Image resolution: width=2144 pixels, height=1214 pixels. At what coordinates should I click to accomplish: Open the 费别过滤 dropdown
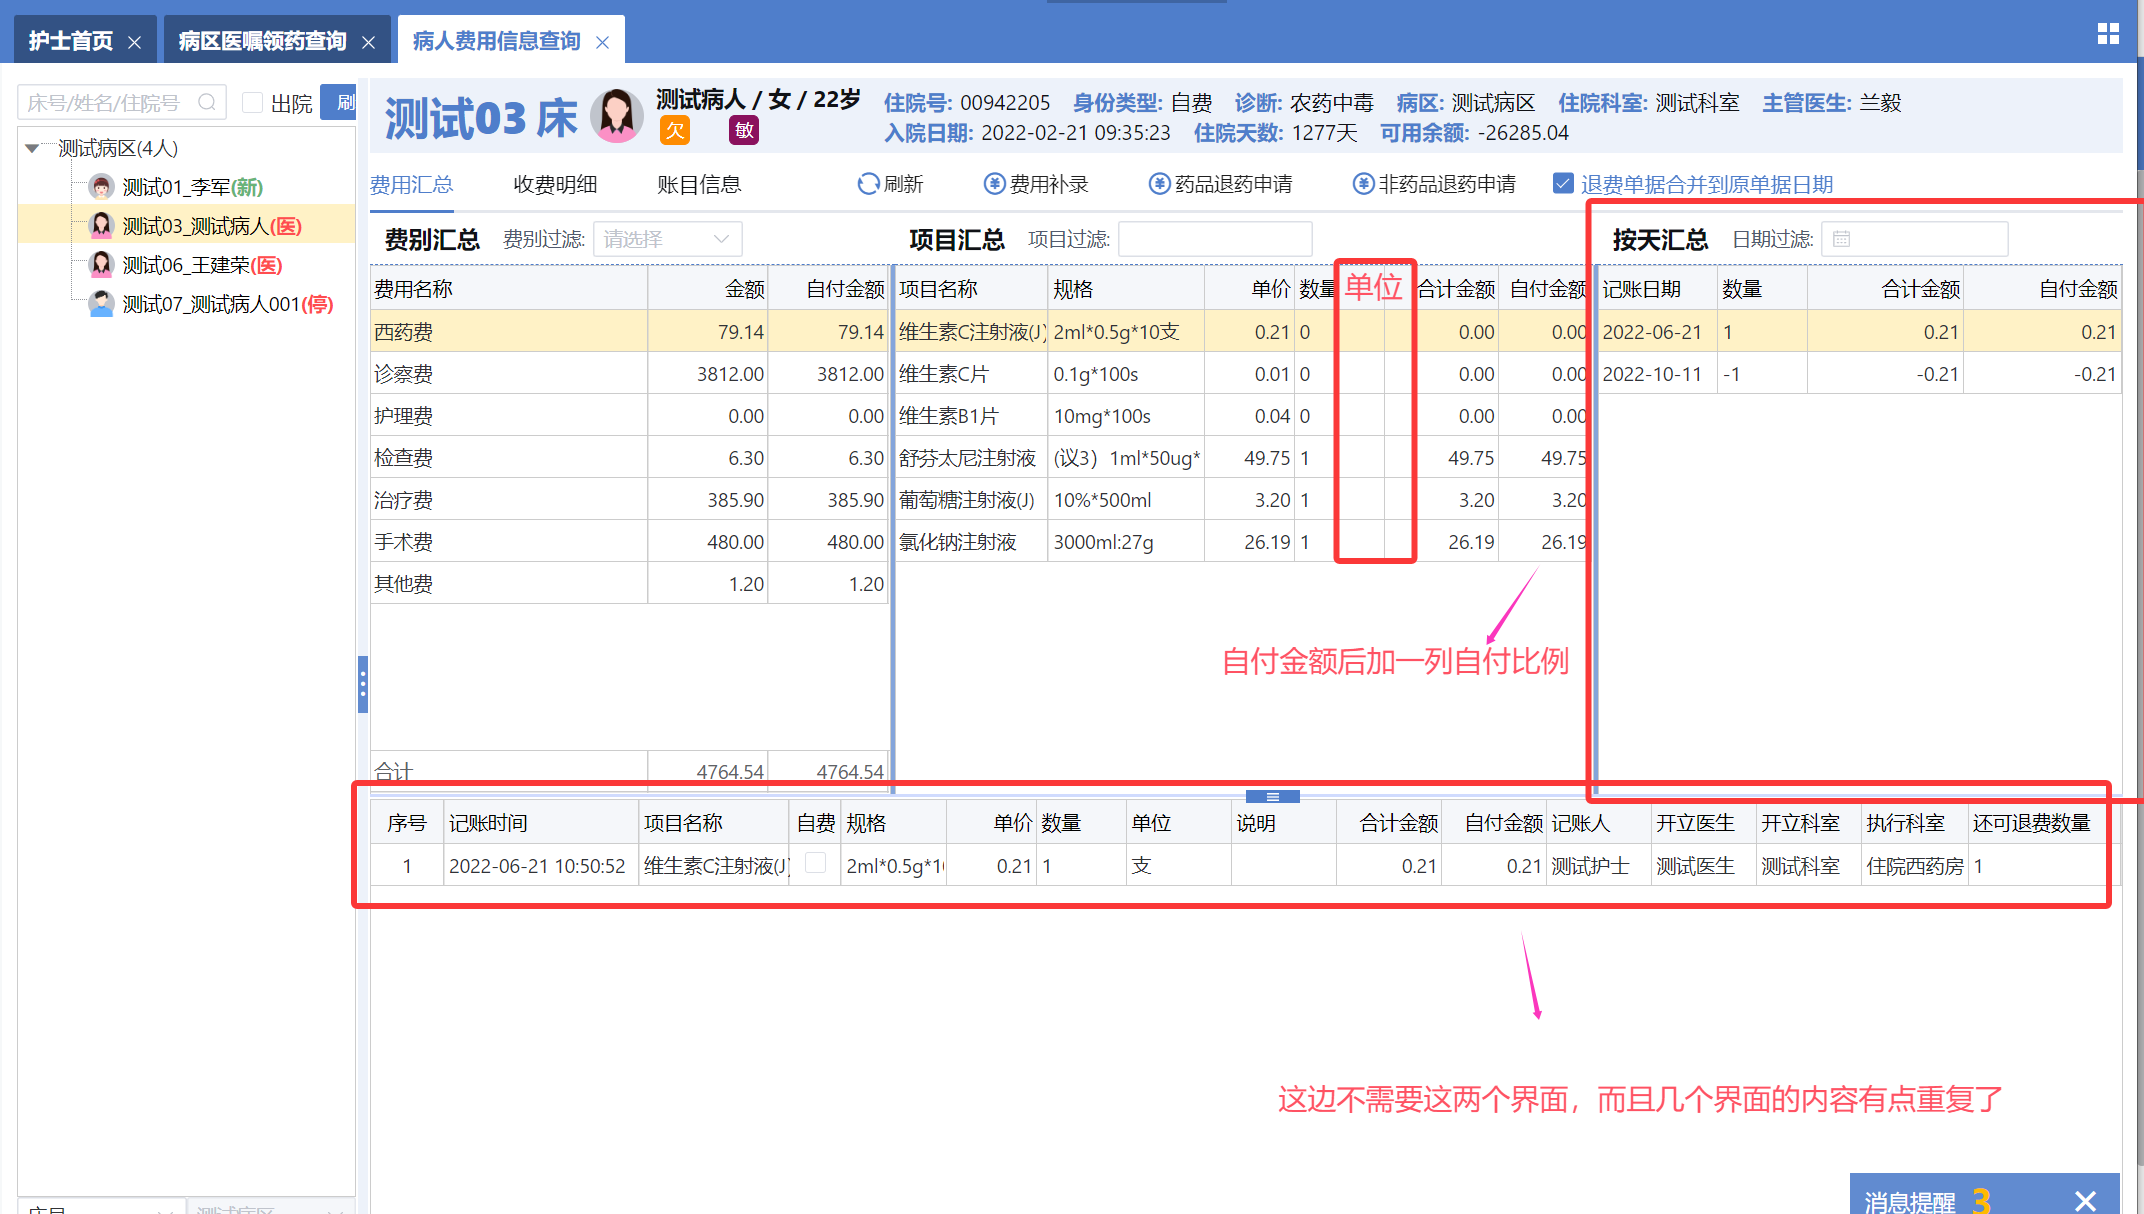point(667,239)
